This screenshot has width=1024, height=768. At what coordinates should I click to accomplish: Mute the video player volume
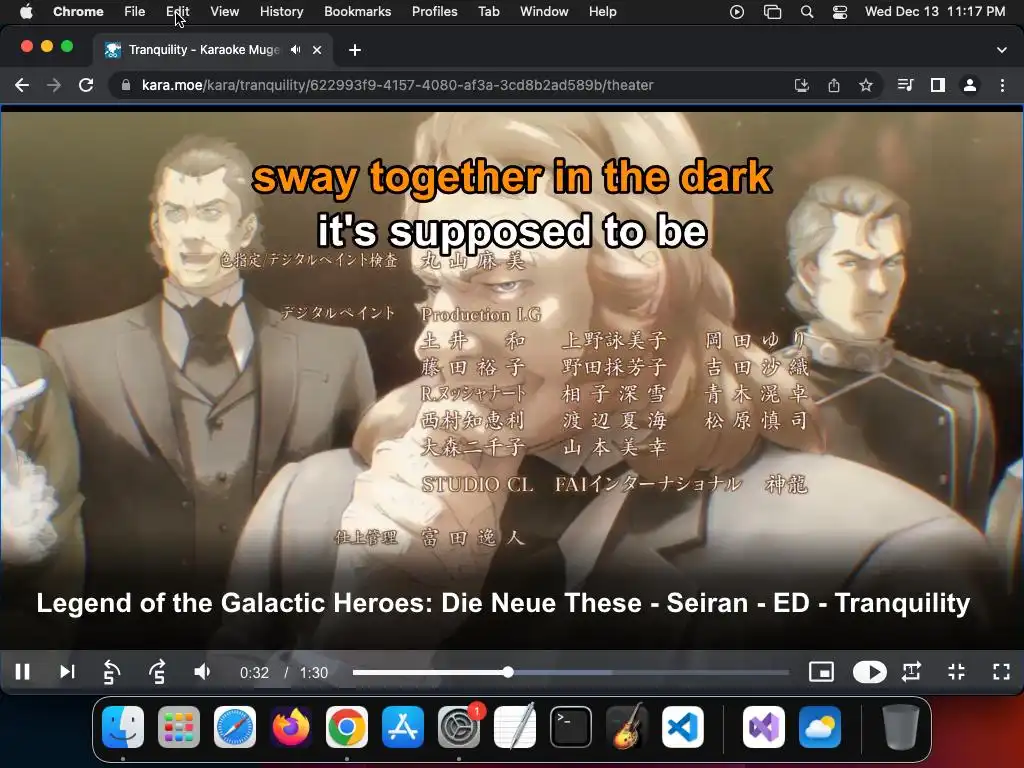click(x=202, y=672)
